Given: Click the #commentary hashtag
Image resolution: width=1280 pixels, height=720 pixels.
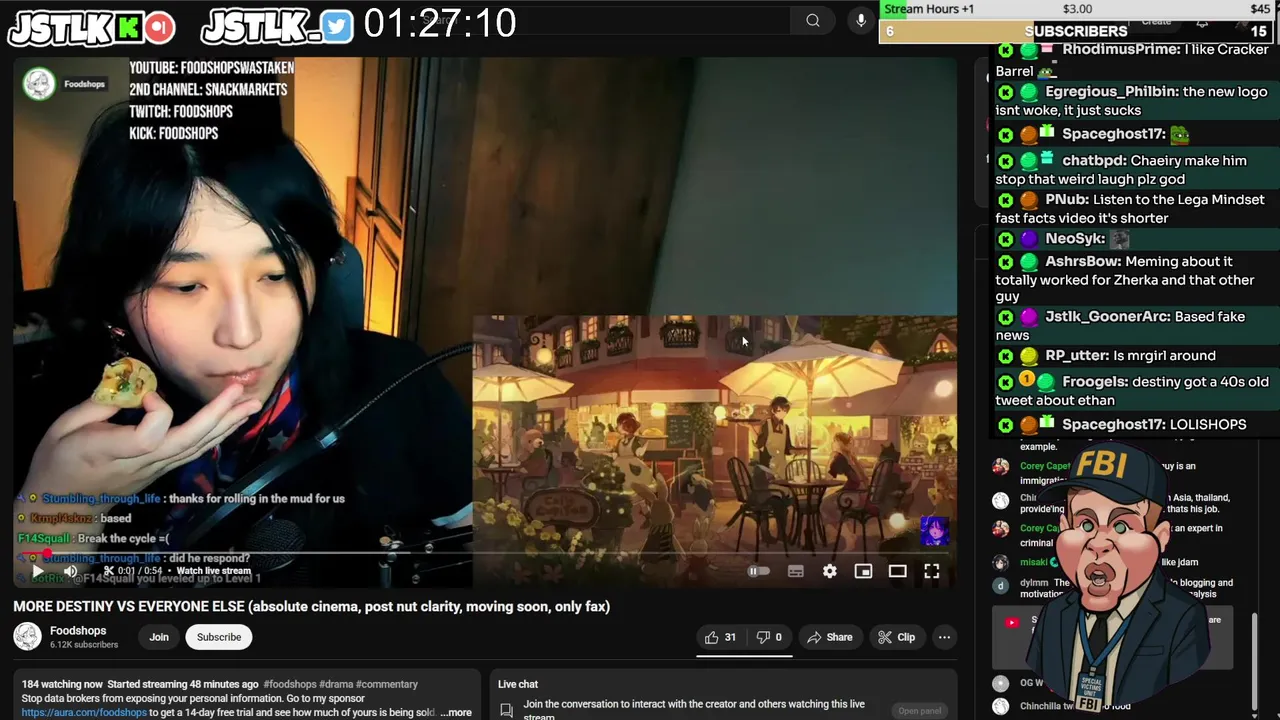Looking at the screenshot, I should point(386,684).
